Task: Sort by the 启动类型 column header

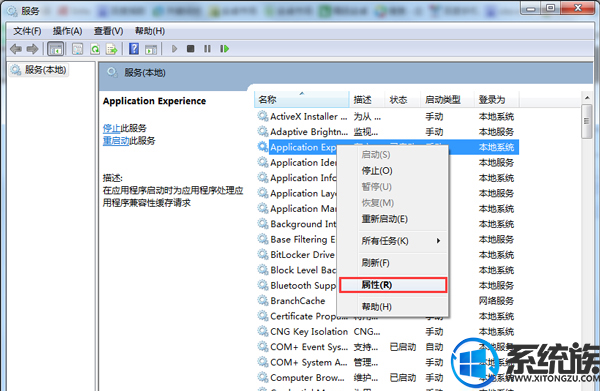Action: [x=447, y=99]
